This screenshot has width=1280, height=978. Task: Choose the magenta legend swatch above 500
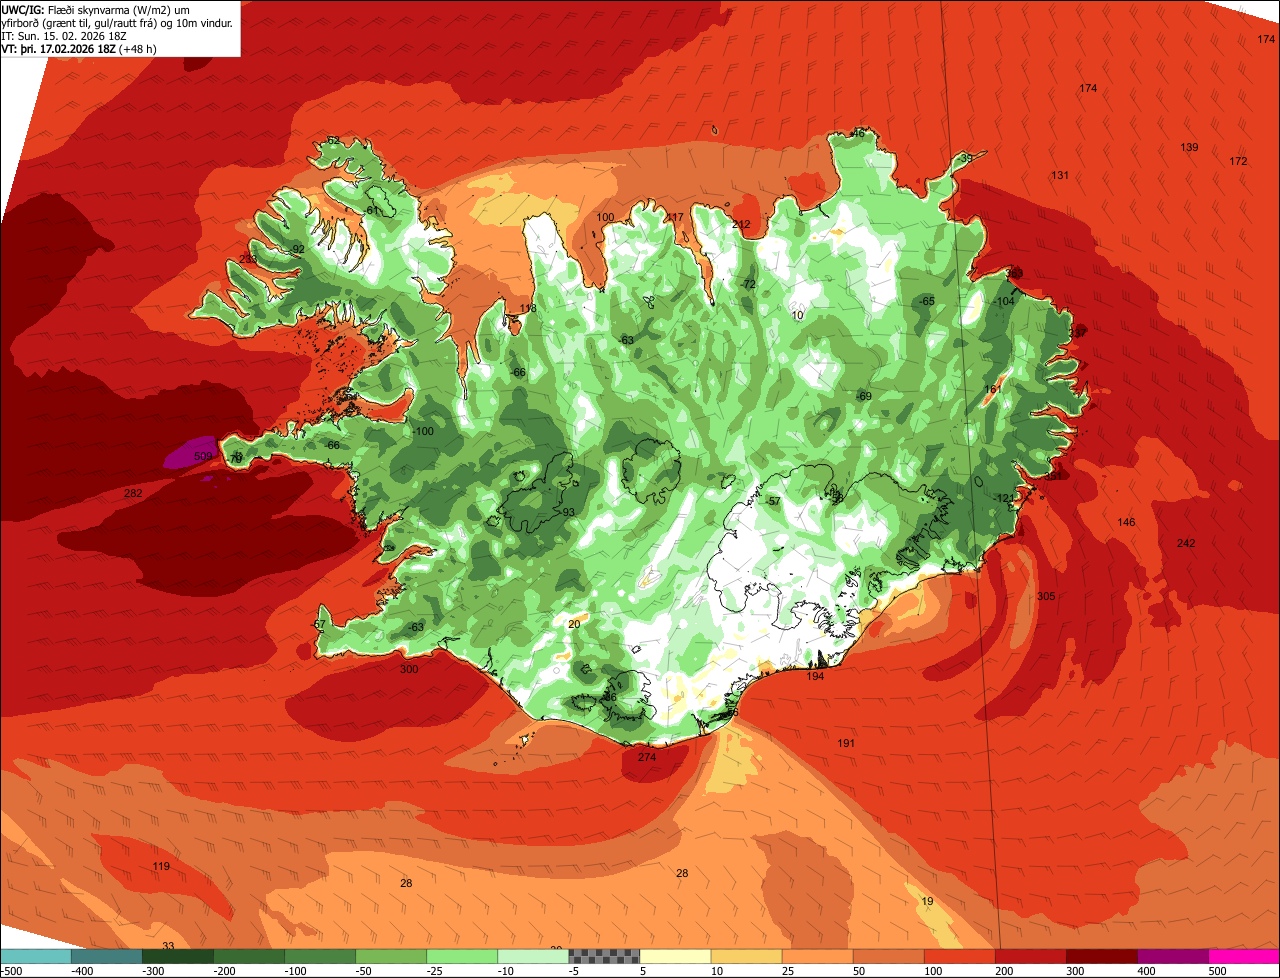[x=1244, y=956]
